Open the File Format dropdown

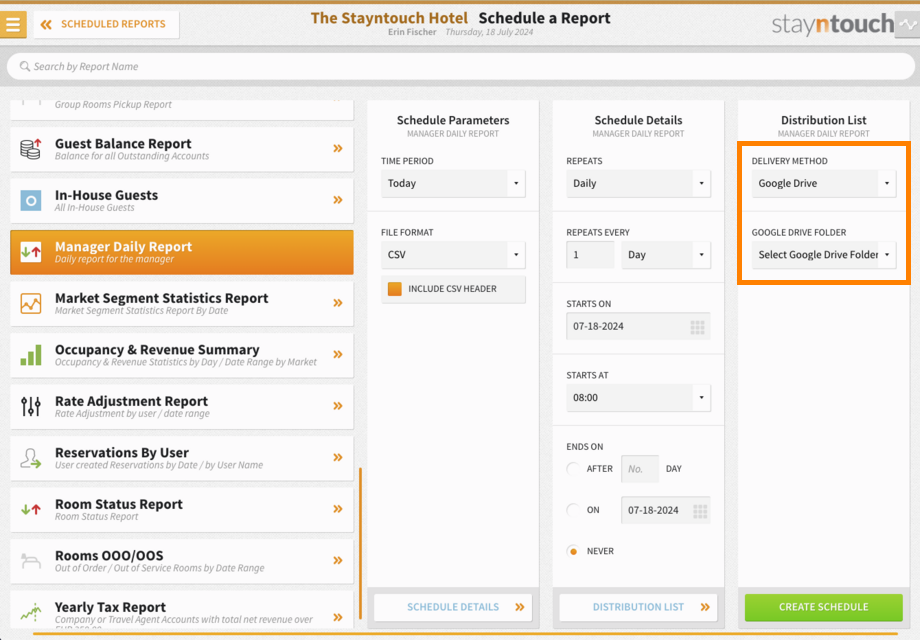[453, 255]
